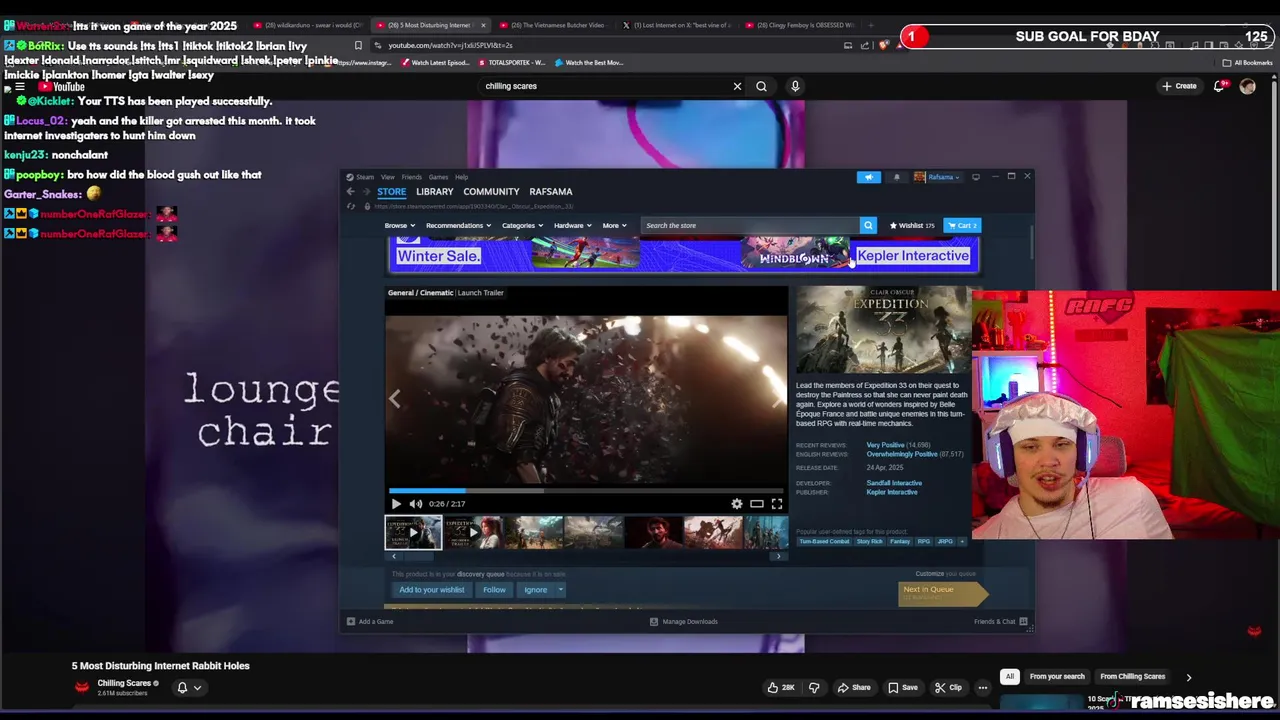Switch to the COMMUNITY tab
1280x720 pixels.
click(x=491, y=192)
